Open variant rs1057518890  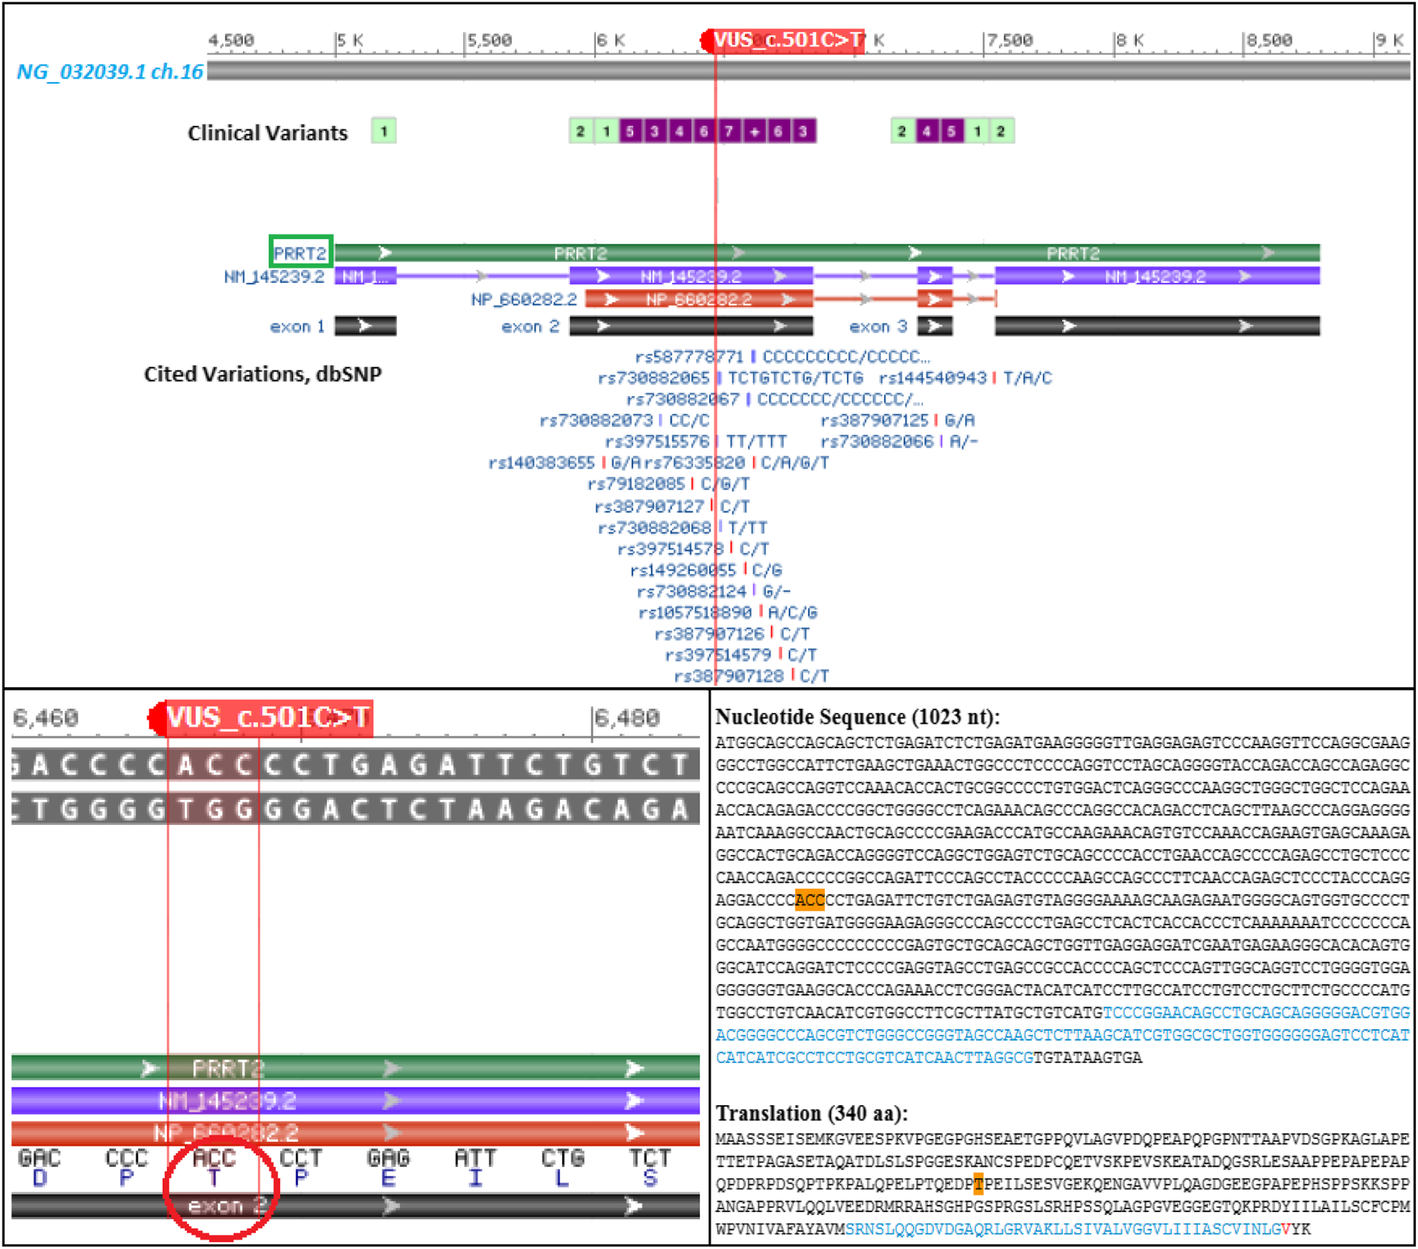[695, 612]
